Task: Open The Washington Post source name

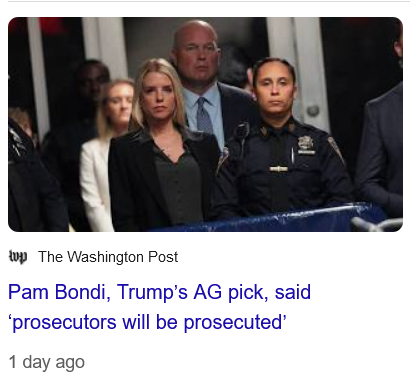Action: (108, 257)
